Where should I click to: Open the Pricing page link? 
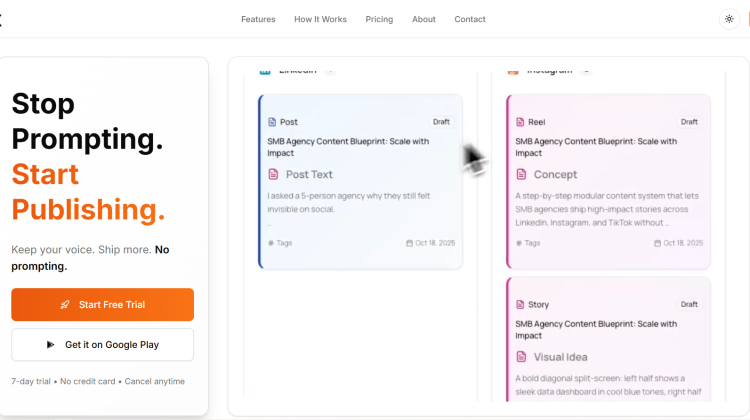click(379, 19)
